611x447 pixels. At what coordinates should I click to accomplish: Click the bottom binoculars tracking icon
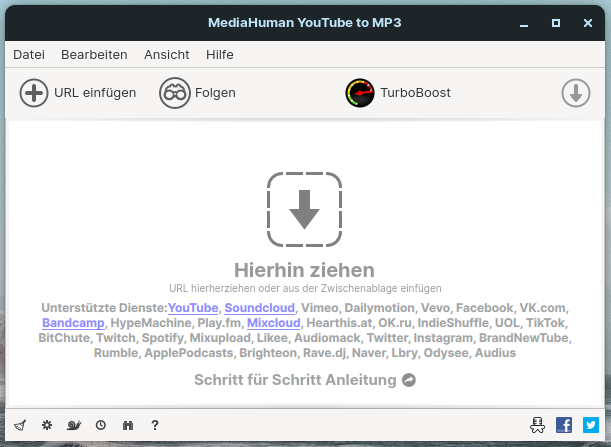(128, 425)
